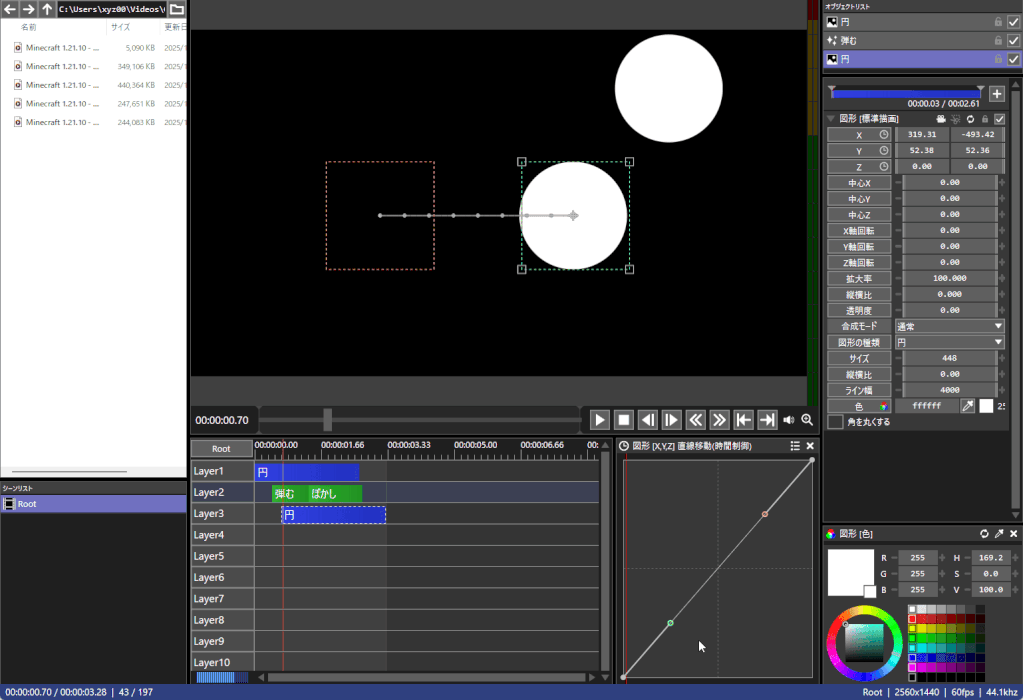Click the Root button above the layers
1023x700 pixels.
coord(221,449)
